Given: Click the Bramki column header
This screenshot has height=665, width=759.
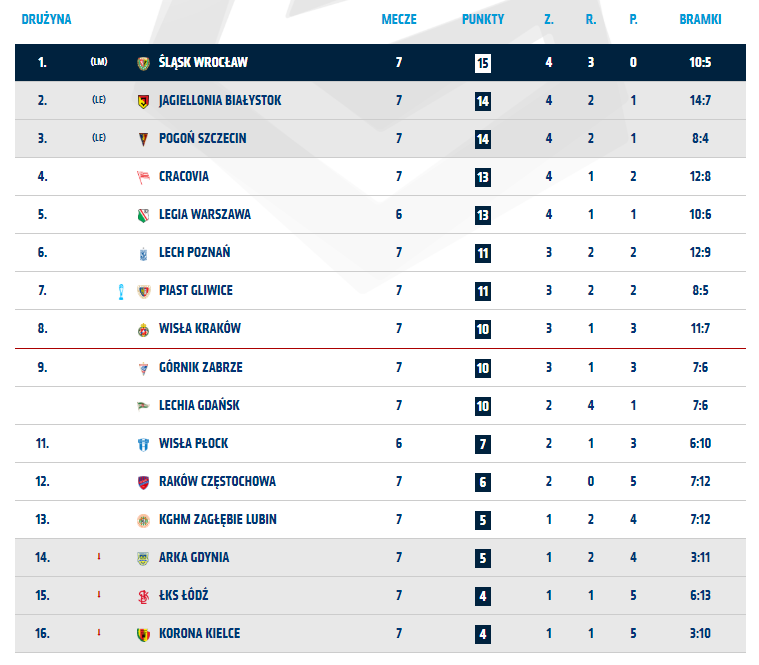Looking at the screenshot, I should (700, 19).
